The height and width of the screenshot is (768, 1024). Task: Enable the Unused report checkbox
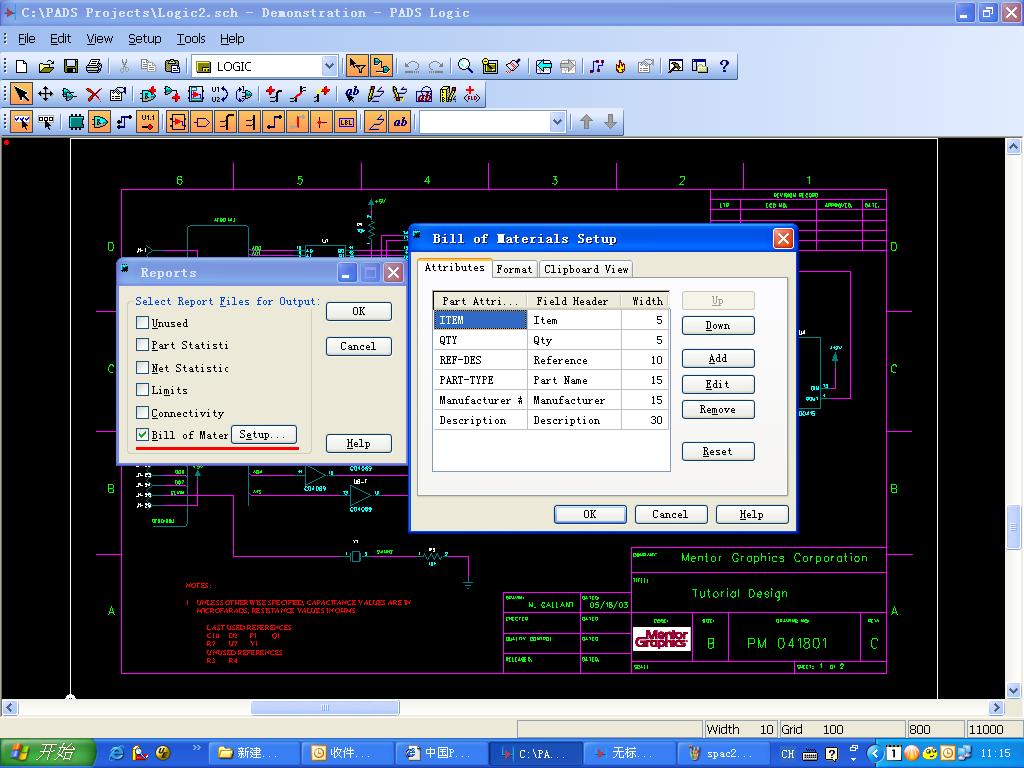(x=143, y=323)
